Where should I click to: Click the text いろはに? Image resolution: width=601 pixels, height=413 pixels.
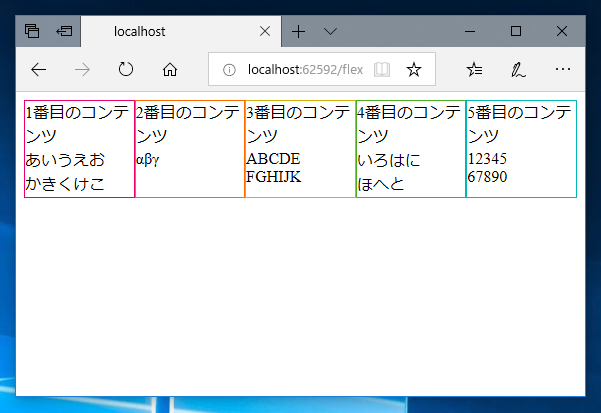point(389,160)
